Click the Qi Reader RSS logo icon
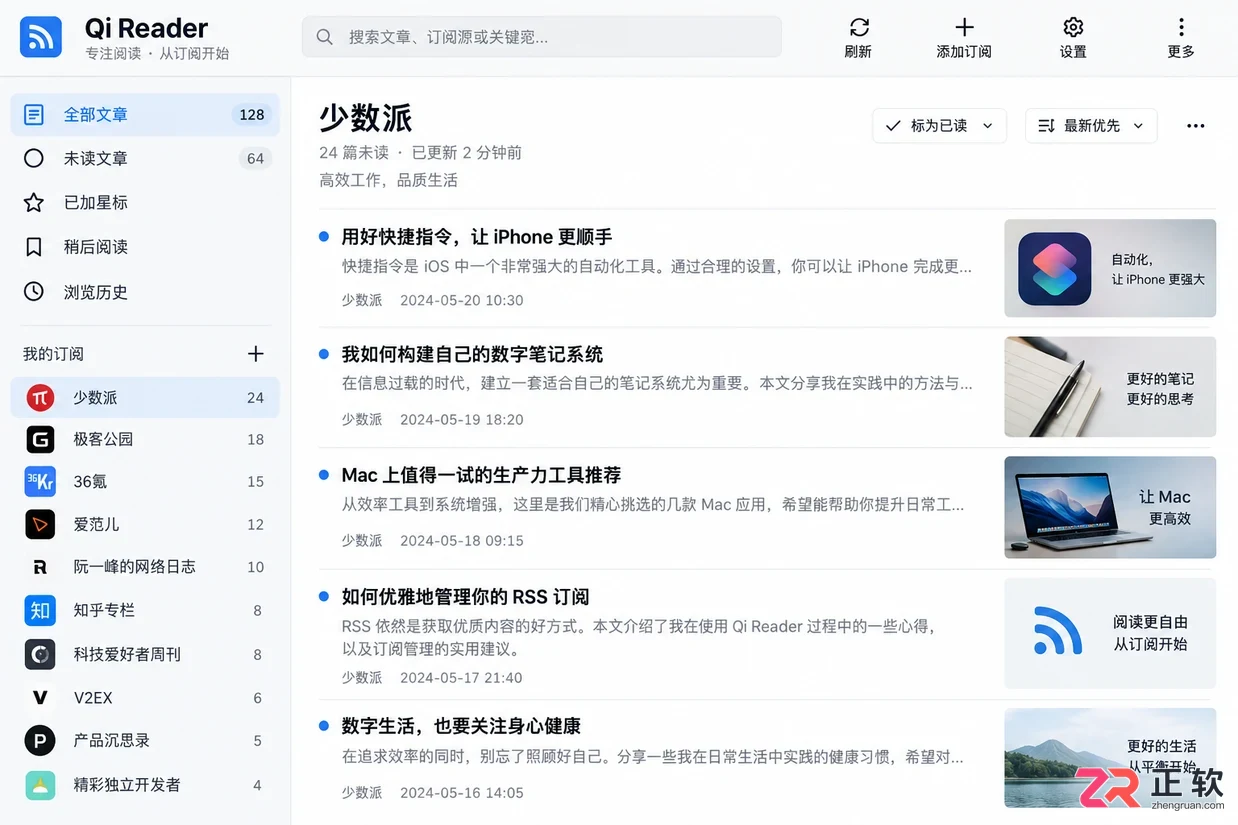The width and height of the screenshot is (1238, 825). (41, 37)
